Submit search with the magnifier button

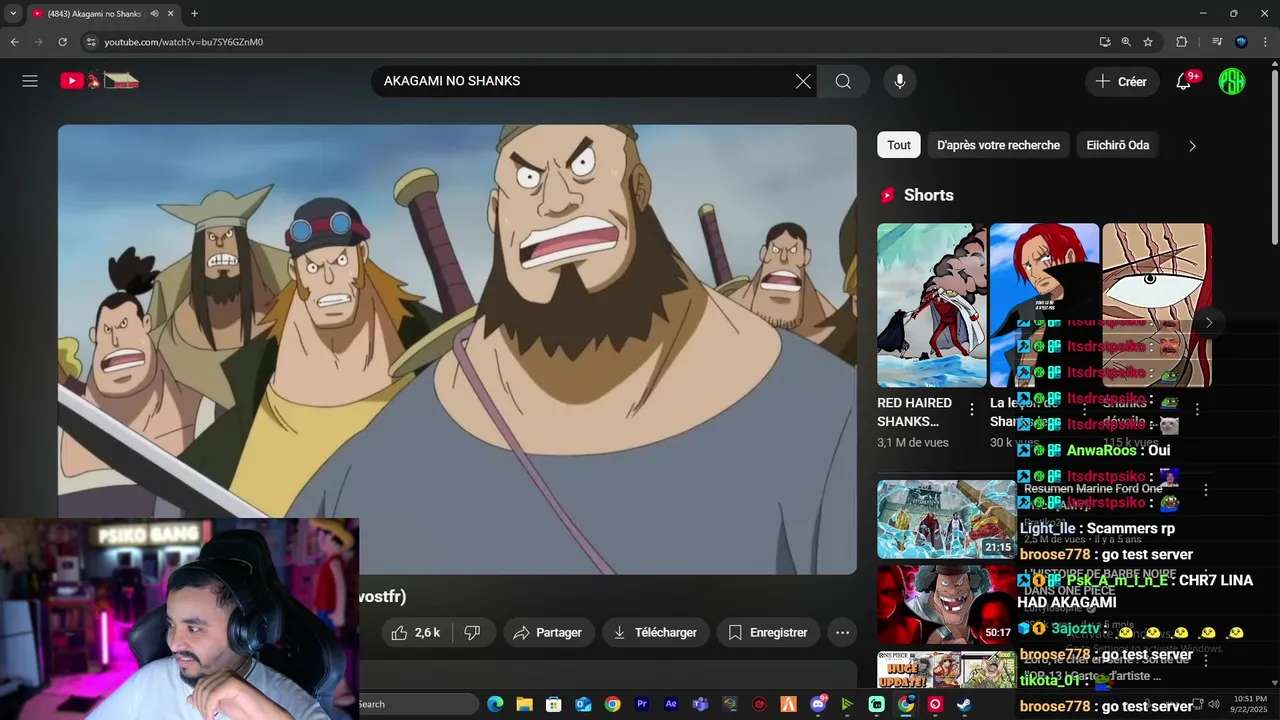tap(843, 81)
